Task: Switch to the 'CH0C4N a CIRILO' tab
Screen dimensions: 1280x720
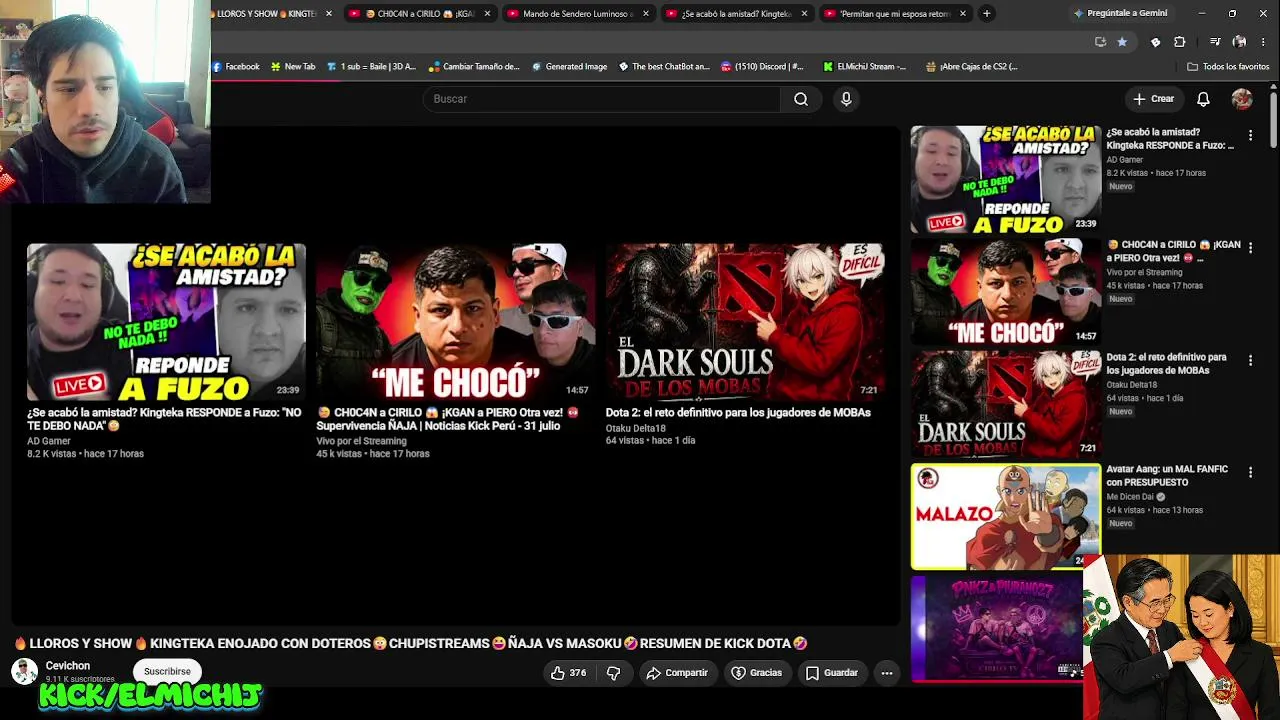Action: pos(420,14)
